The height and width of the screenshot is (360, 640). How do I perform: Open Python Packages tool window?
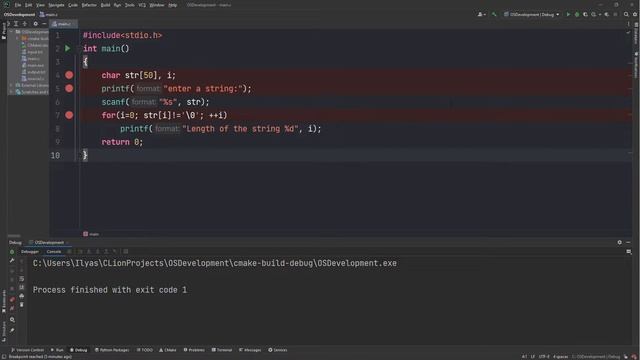[112, 350]
